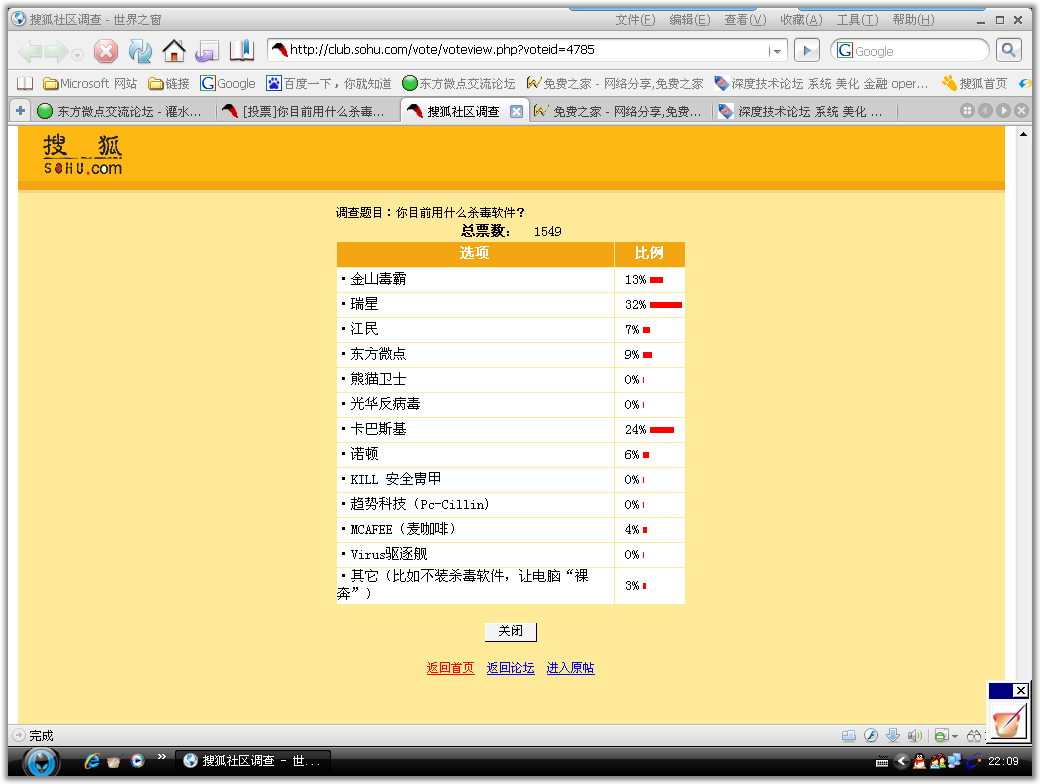Launch Internet Explorer from quick launch
The width and height of the screenshot is (1040, 784).
point(93,762)
